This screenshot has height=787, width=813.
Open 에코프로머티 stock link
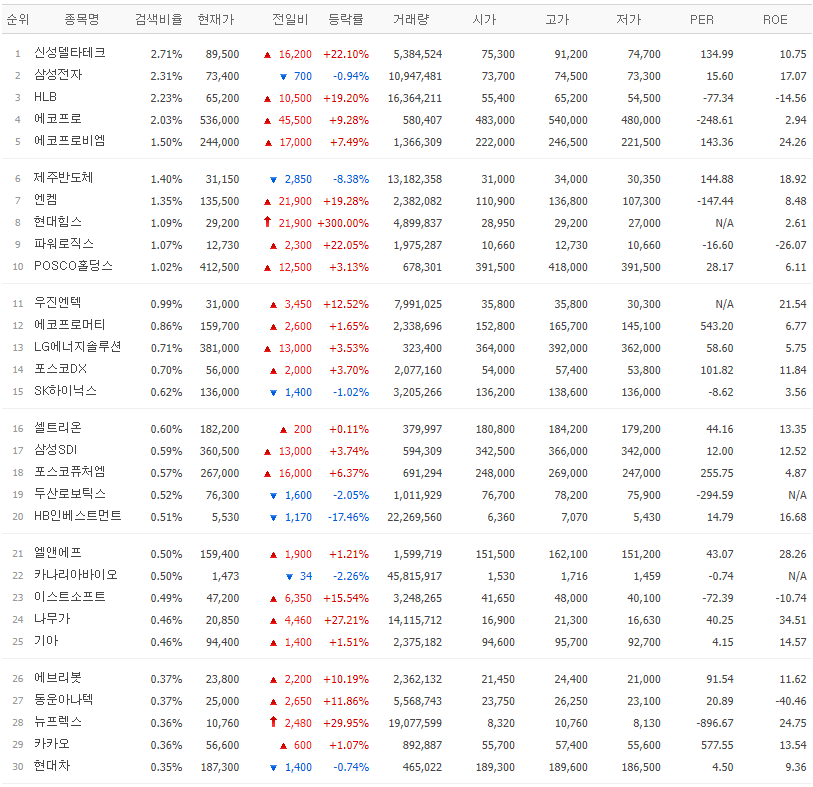69,325
